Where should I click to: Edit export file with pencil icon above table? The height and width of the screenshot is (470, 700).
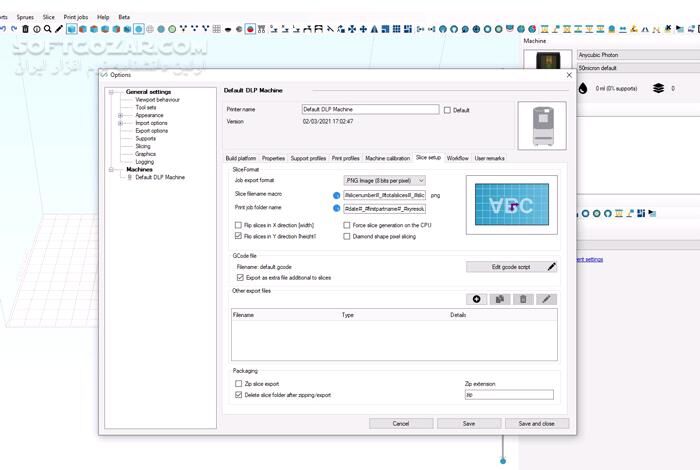point(546,299)
